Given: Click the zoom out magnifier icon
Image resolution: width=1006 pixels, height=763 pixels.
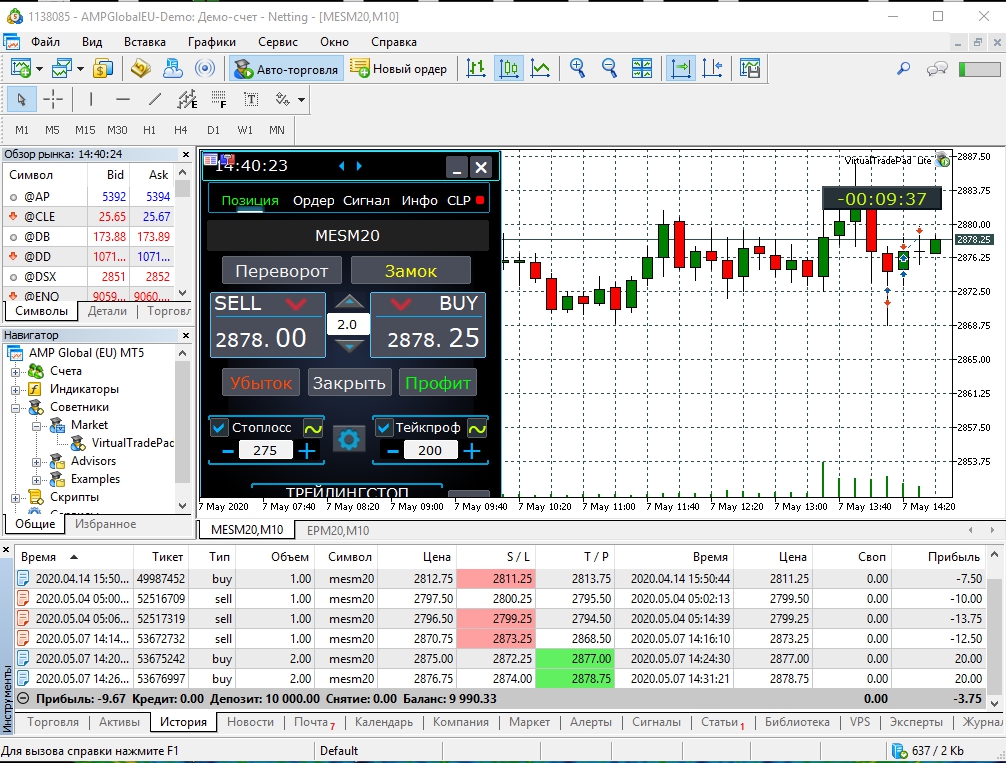Looking at the screenshot, I should click(x=609, y=68).
